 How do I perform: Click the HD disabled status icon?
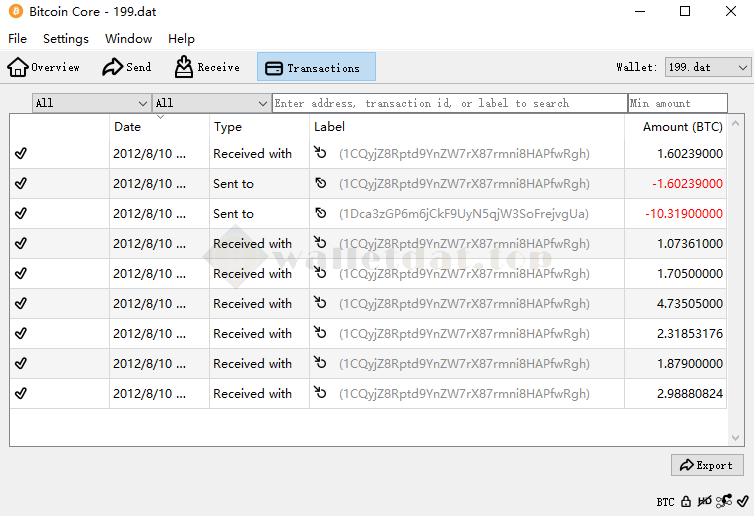pyautogui.click(x=704, y=501)
